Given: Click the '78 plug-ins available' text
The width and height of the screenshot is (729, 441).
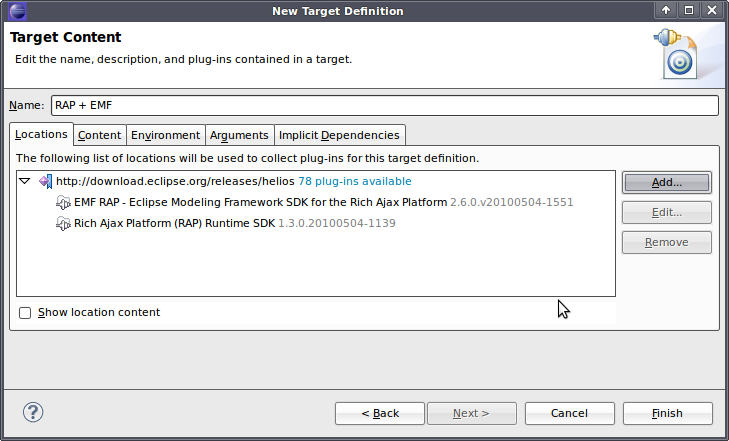Looking at the screenshot, I should coord(355,181).
